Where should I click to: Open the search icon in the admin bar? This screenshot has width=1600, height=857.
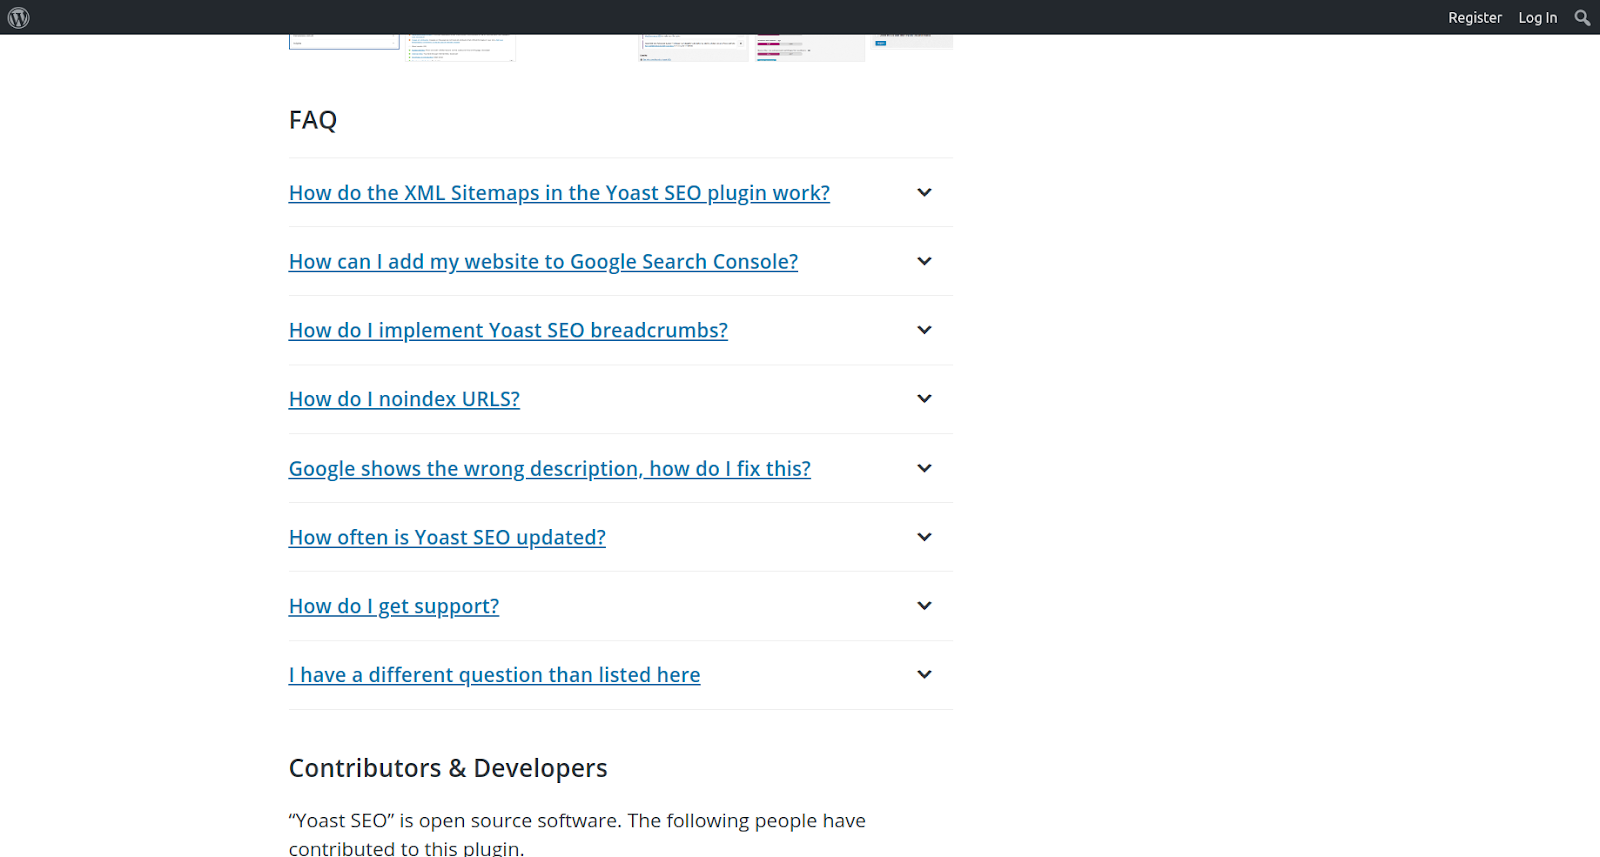click(x=1582, y=17)
